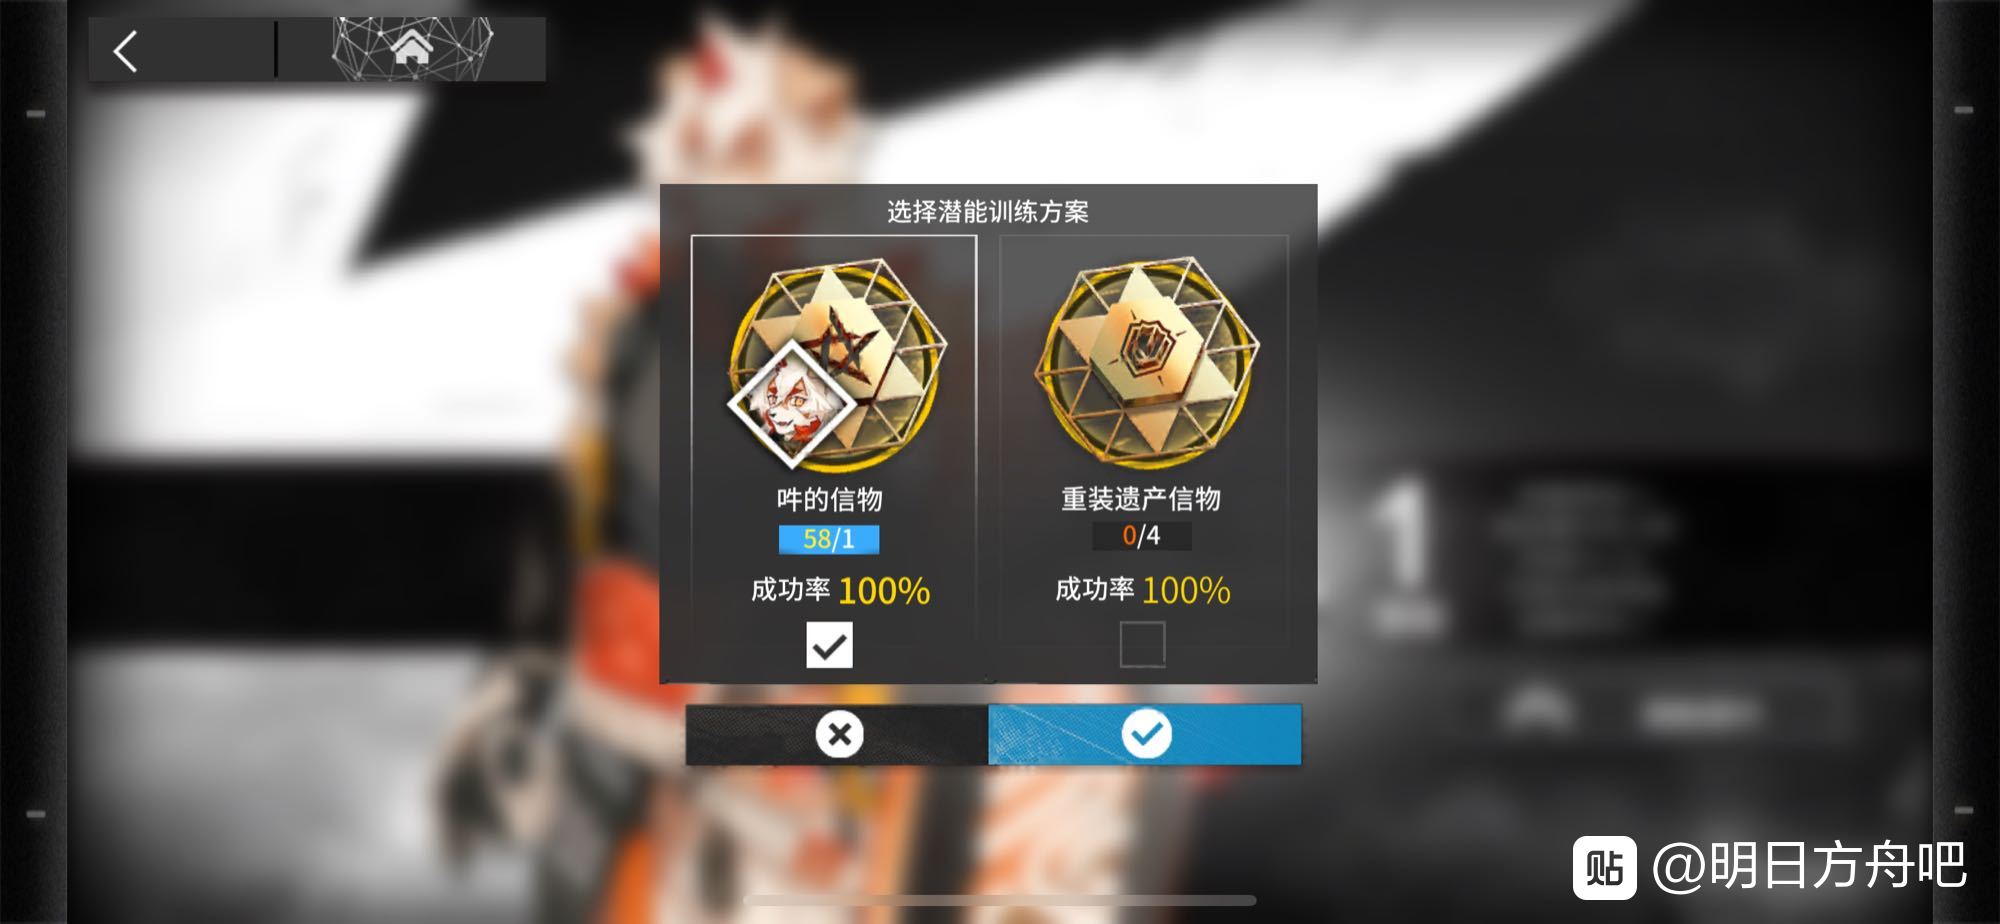Viewport: 2000px width, 924px height.
Task: Click the 吽的信物 label
Action: 830,499
